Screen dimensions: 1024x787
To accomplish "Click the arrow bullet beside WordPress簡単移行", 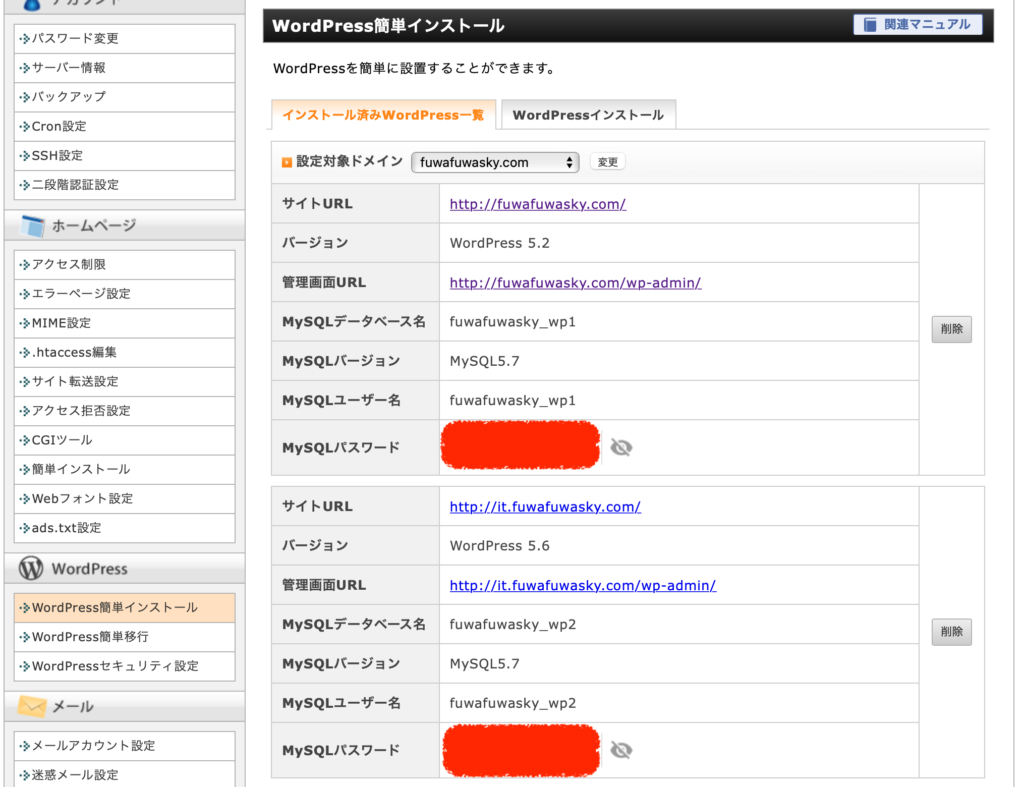I will 25,637.
